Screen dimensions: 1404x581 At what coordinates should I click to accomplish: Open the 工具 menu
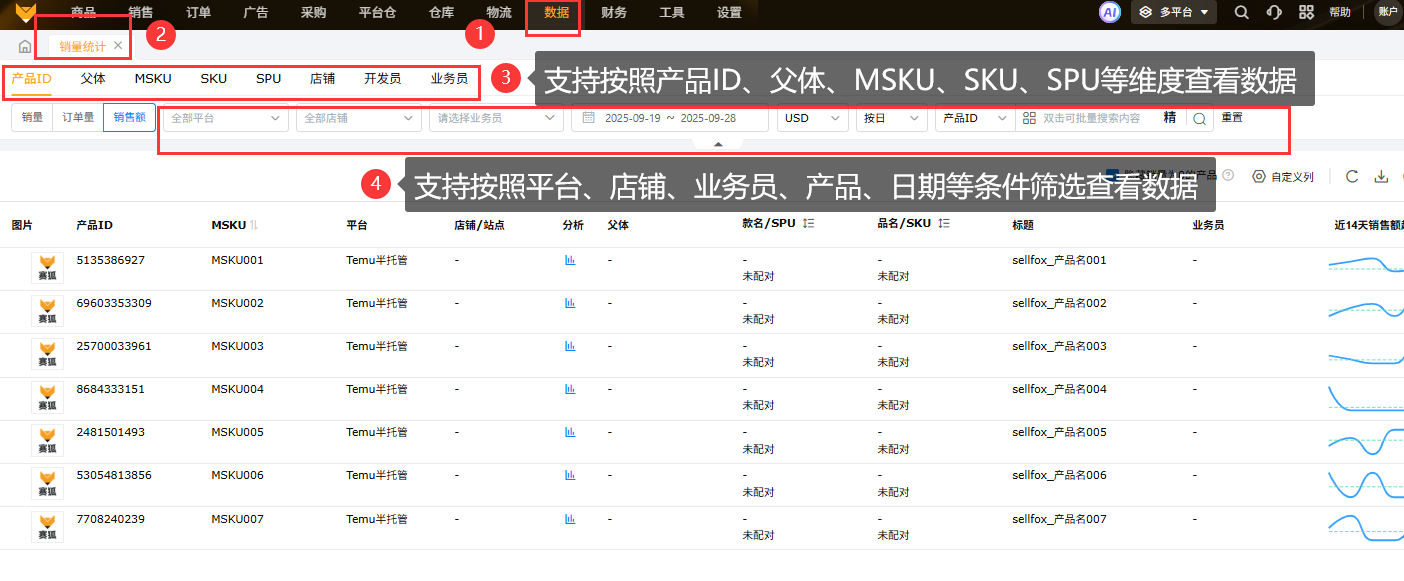pyautogui.click(x=672, y=13)
